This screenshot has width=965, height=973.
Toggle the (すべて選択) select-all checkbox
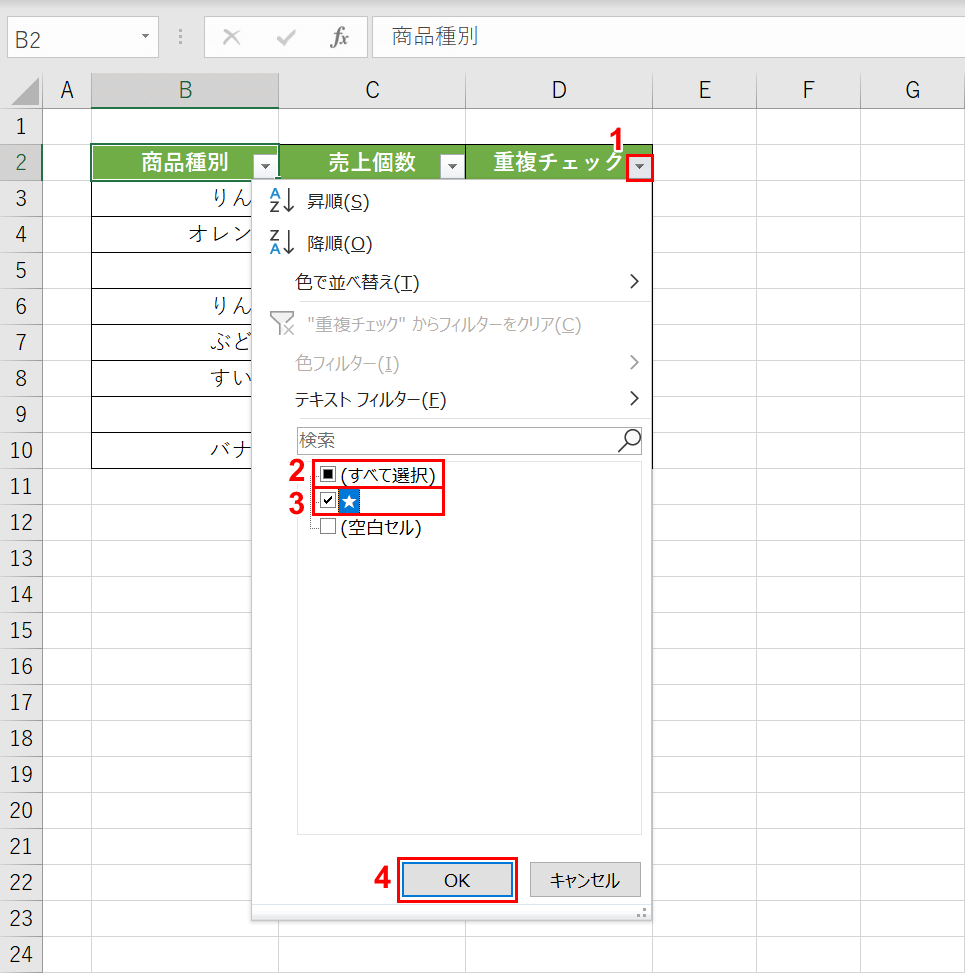tap(328, 473)
